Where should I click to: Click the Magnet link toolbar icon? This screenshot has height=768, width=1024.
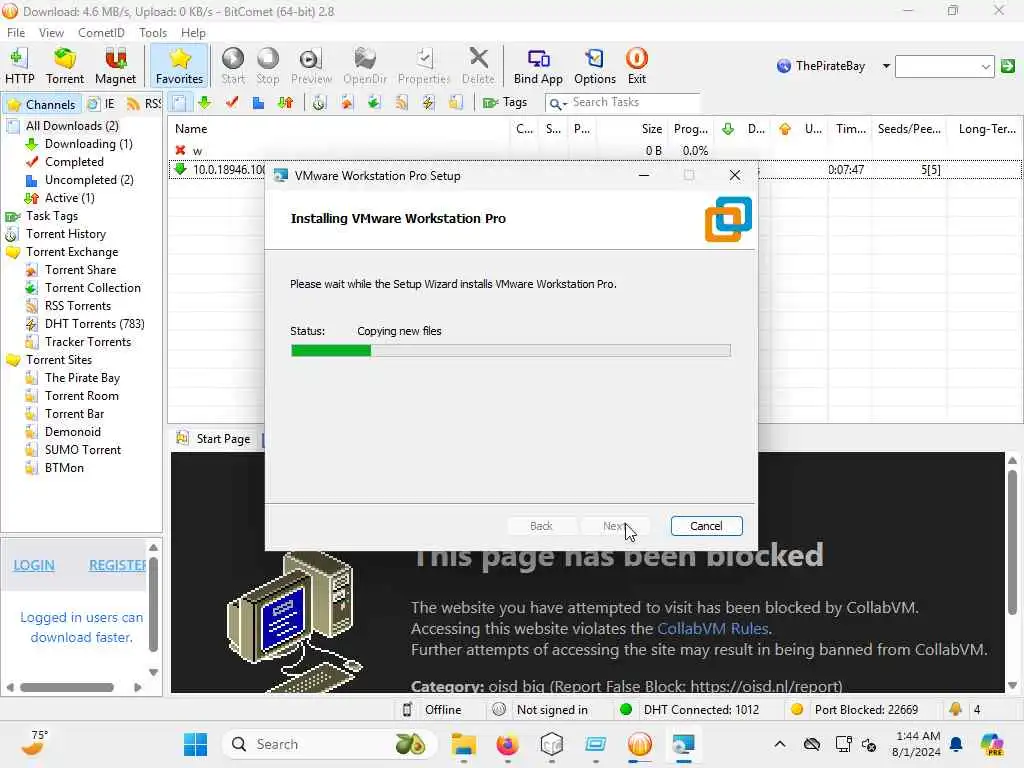(115, 66)
